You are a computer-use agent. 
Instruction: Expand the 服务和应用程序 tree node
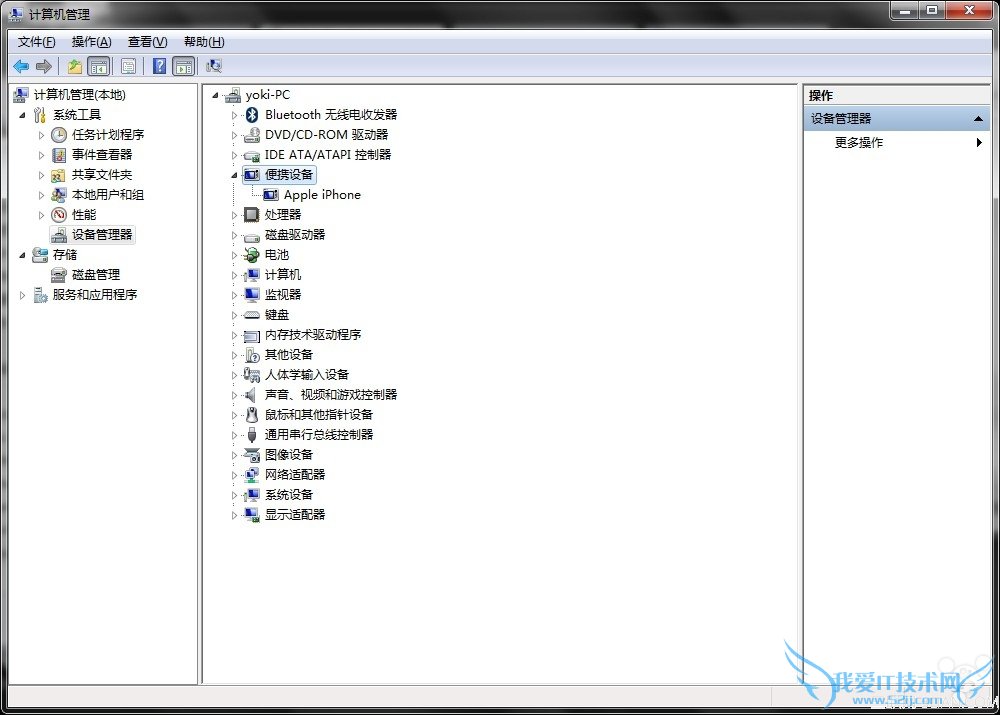[23, 295]
